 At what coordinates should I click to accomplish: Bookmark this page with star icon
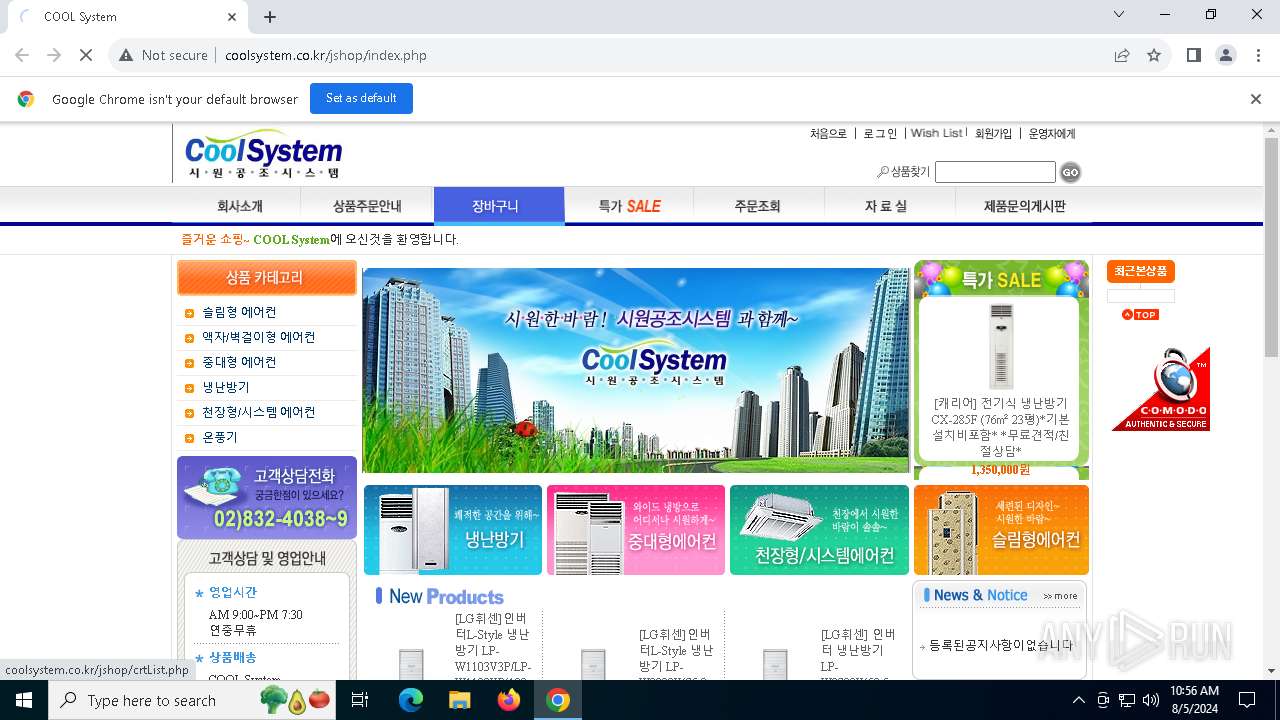(x=1154, y=55)
